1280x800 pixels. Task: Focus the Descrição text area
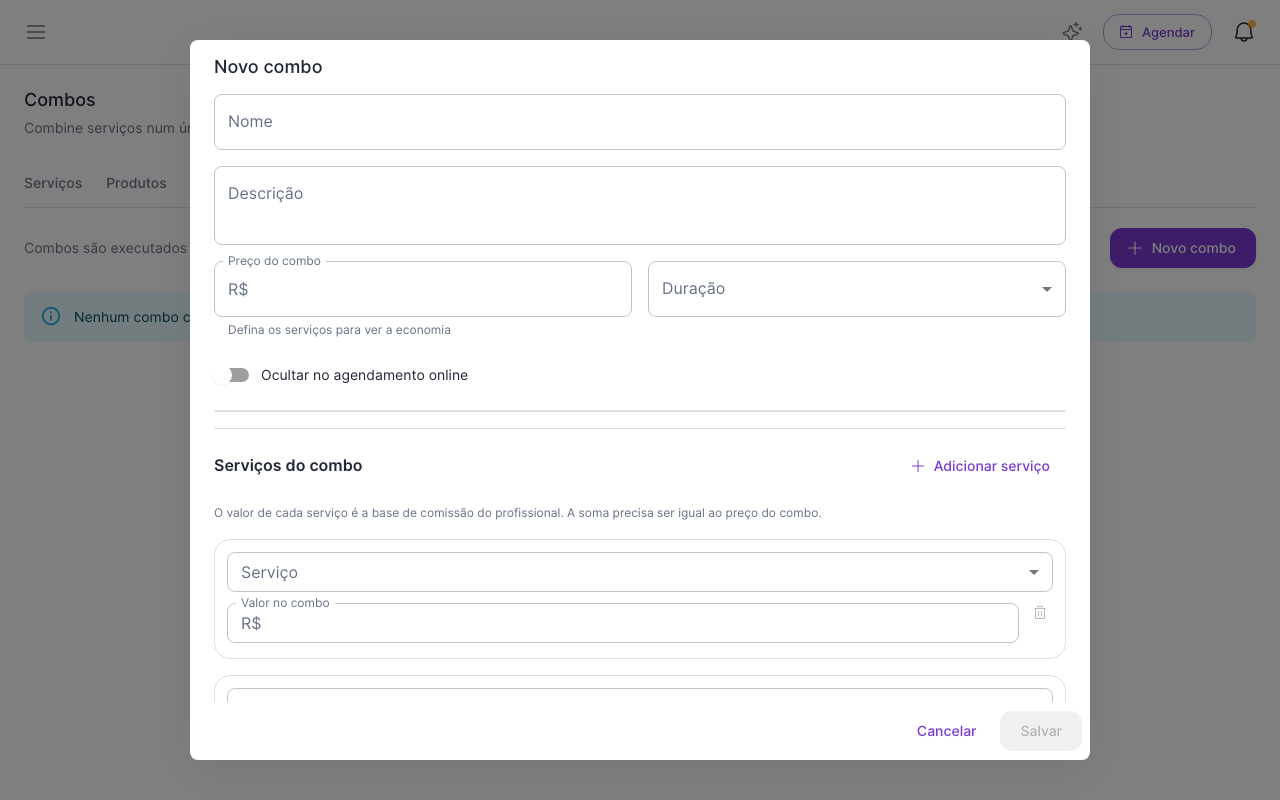click(640, 205)
